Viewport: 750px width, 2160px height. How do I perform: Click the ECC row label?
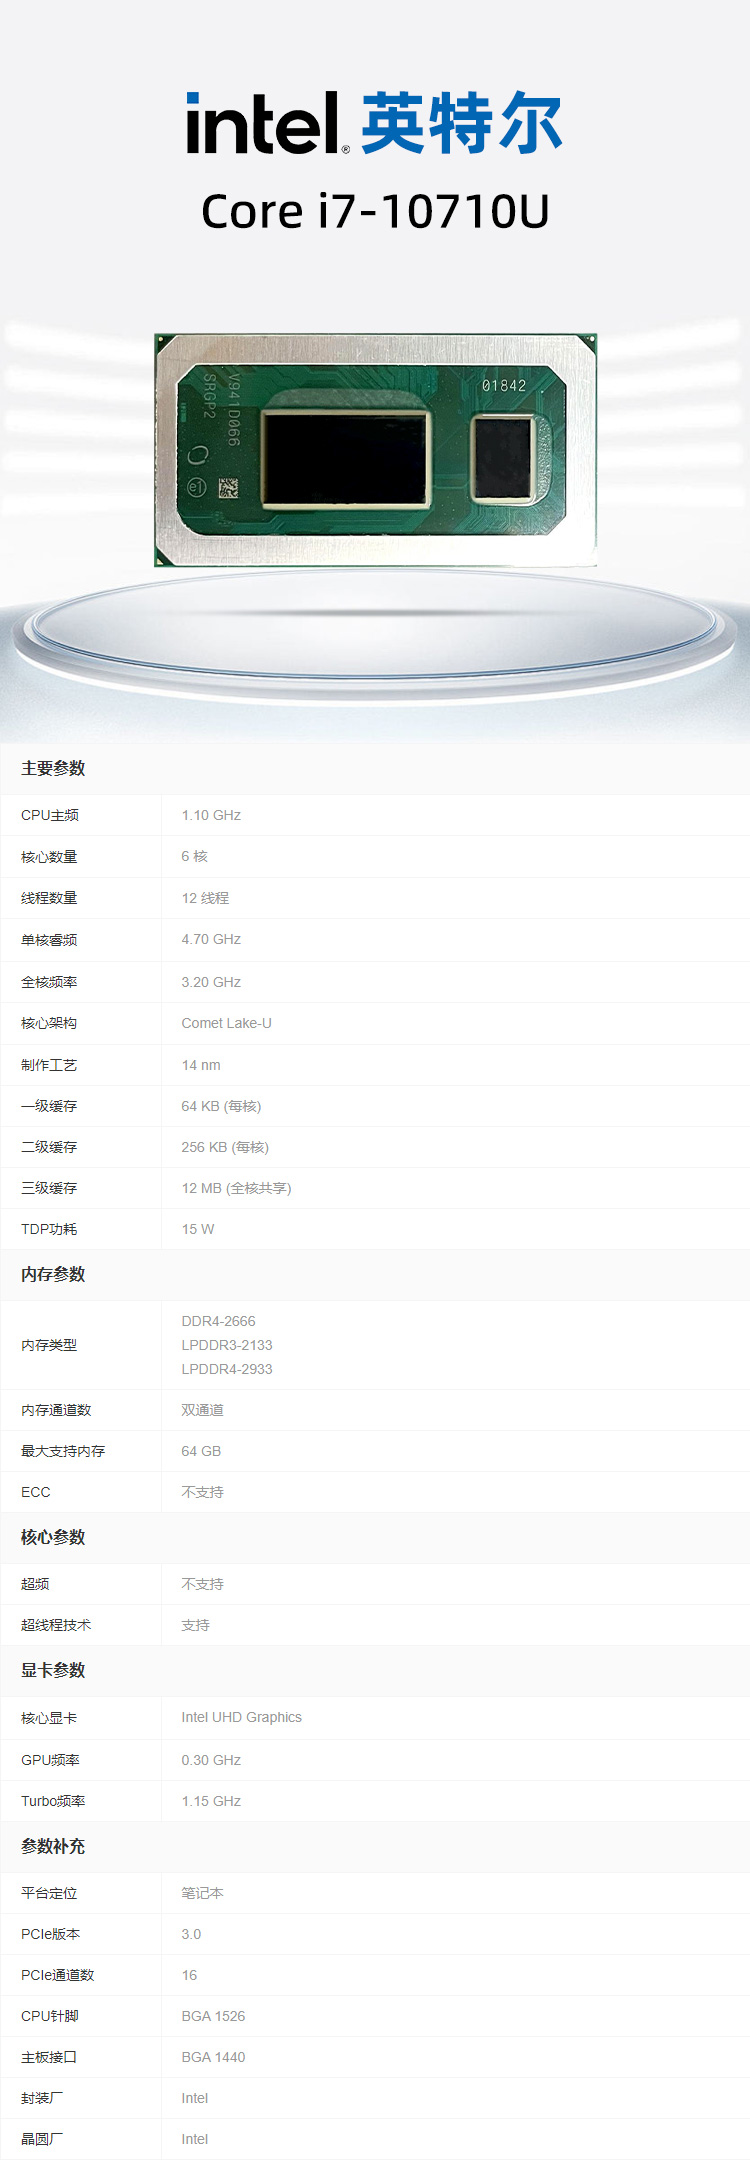[36, 1492]
